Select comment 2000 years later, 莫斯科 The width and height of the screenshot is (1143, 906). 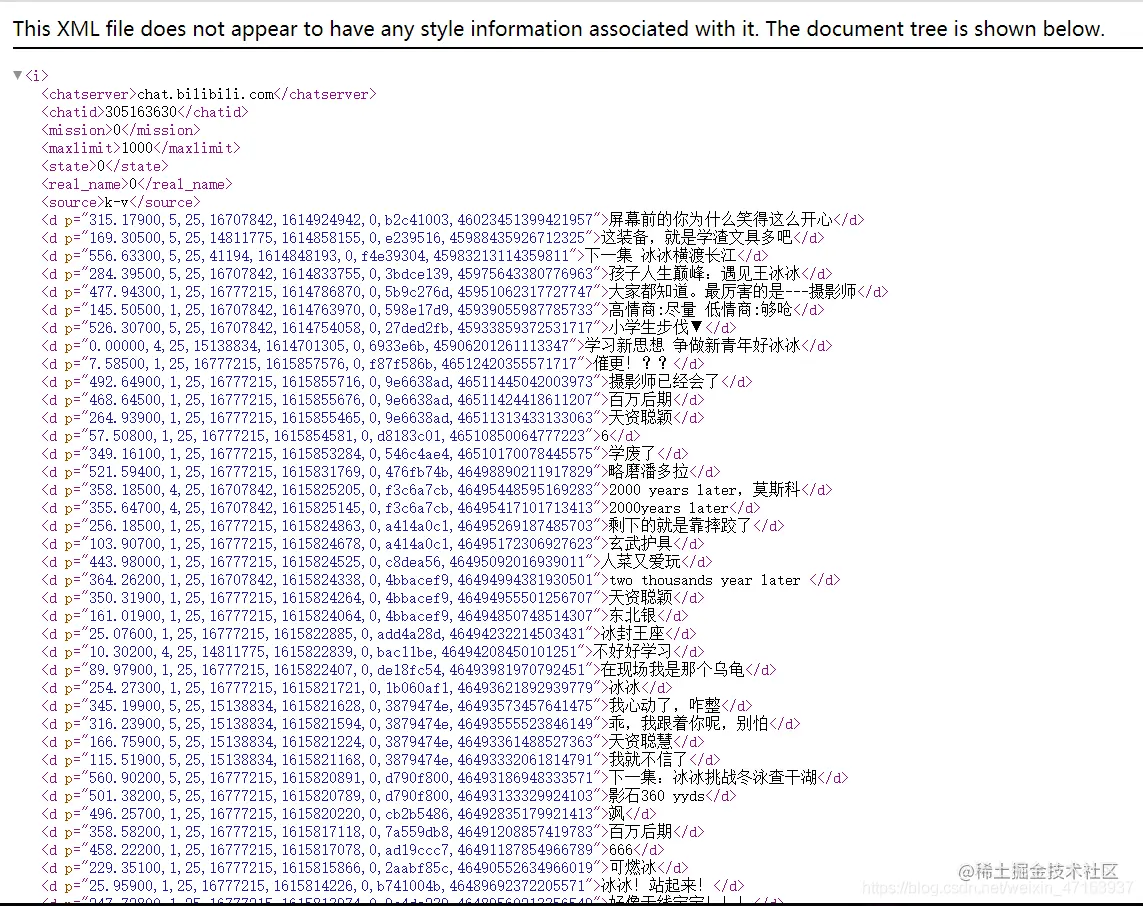coord(705,490)
